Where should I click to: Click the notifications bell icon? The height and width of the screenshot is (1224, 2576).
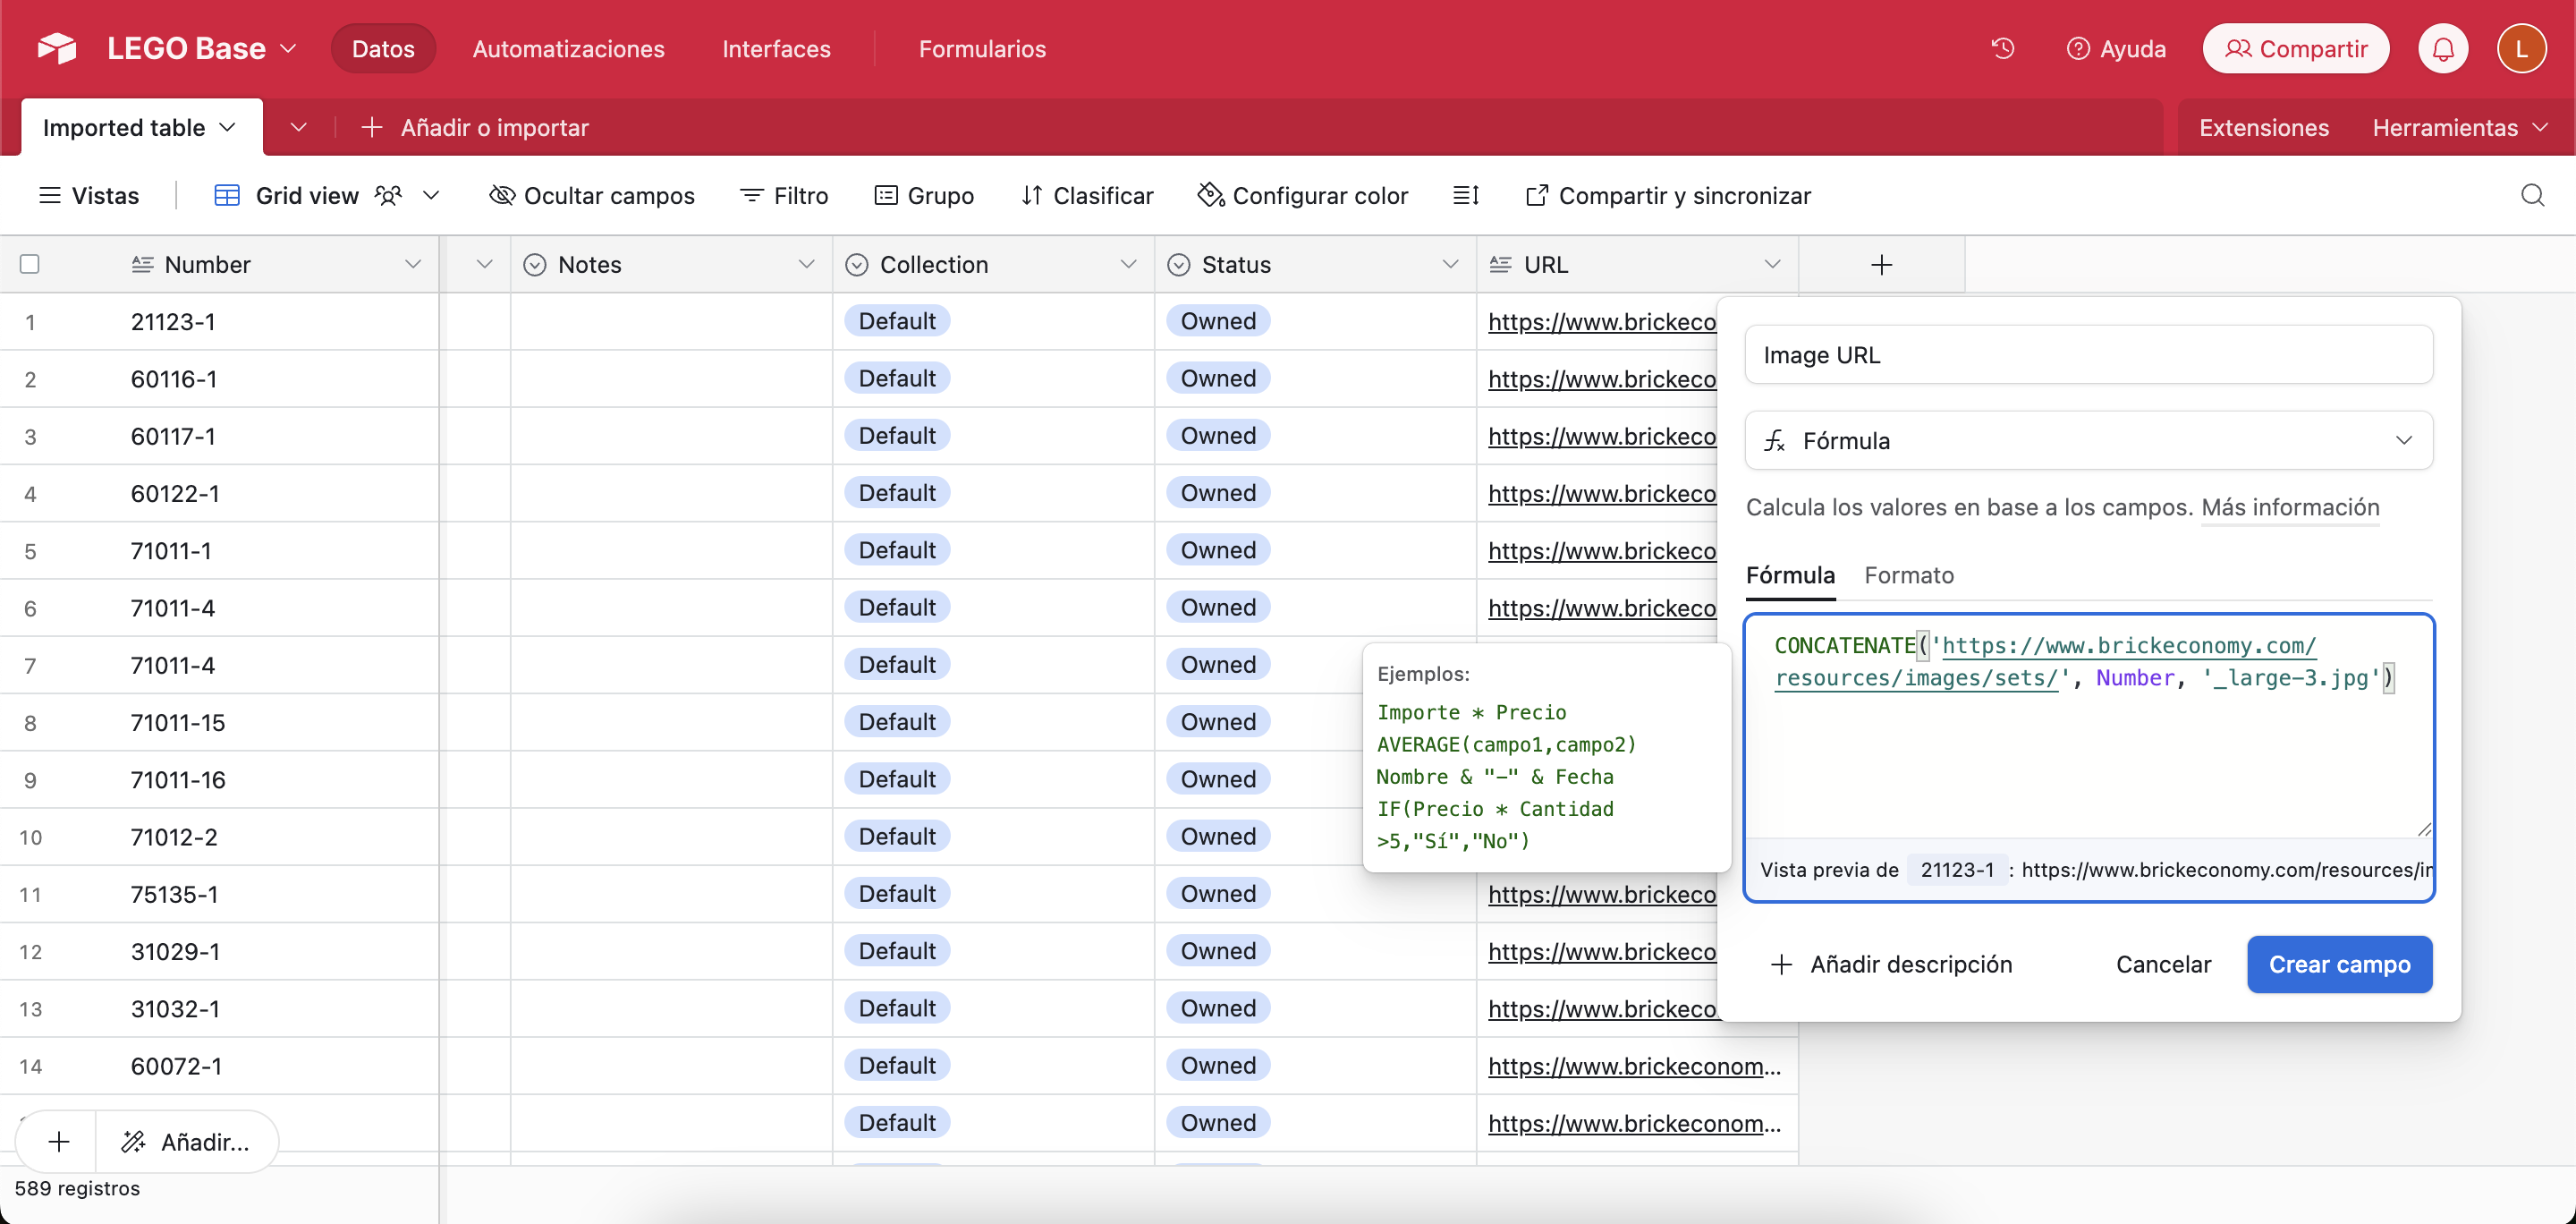[2443, 48]
